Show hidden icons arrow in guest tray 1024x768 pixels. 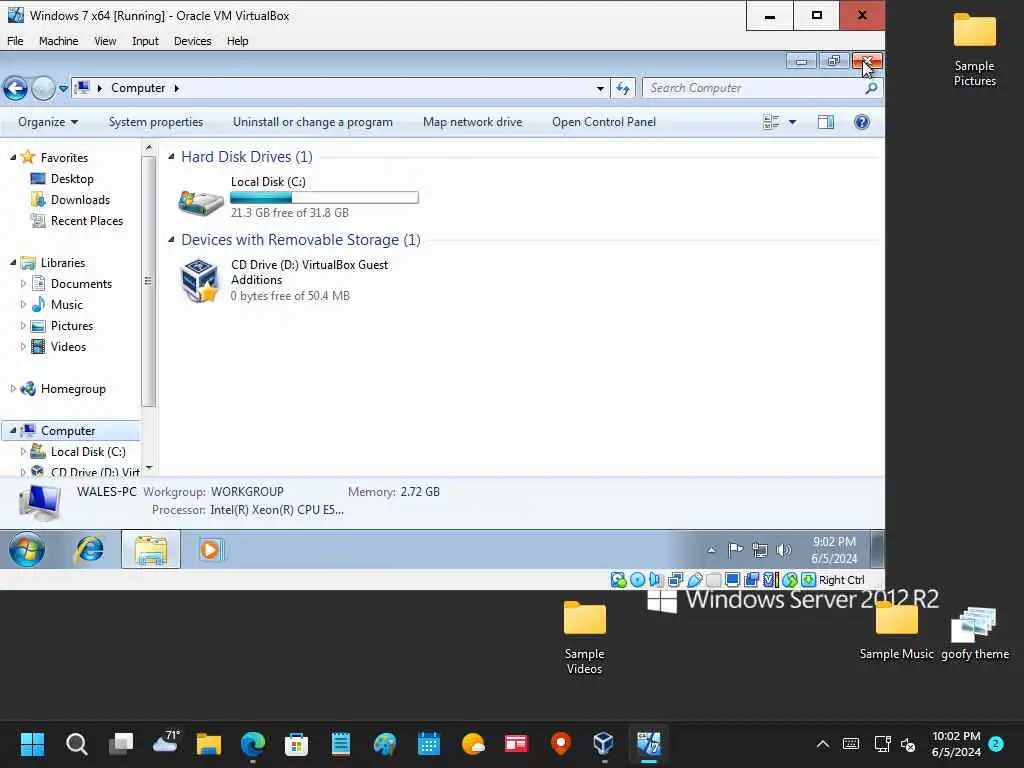pos(711,551)
